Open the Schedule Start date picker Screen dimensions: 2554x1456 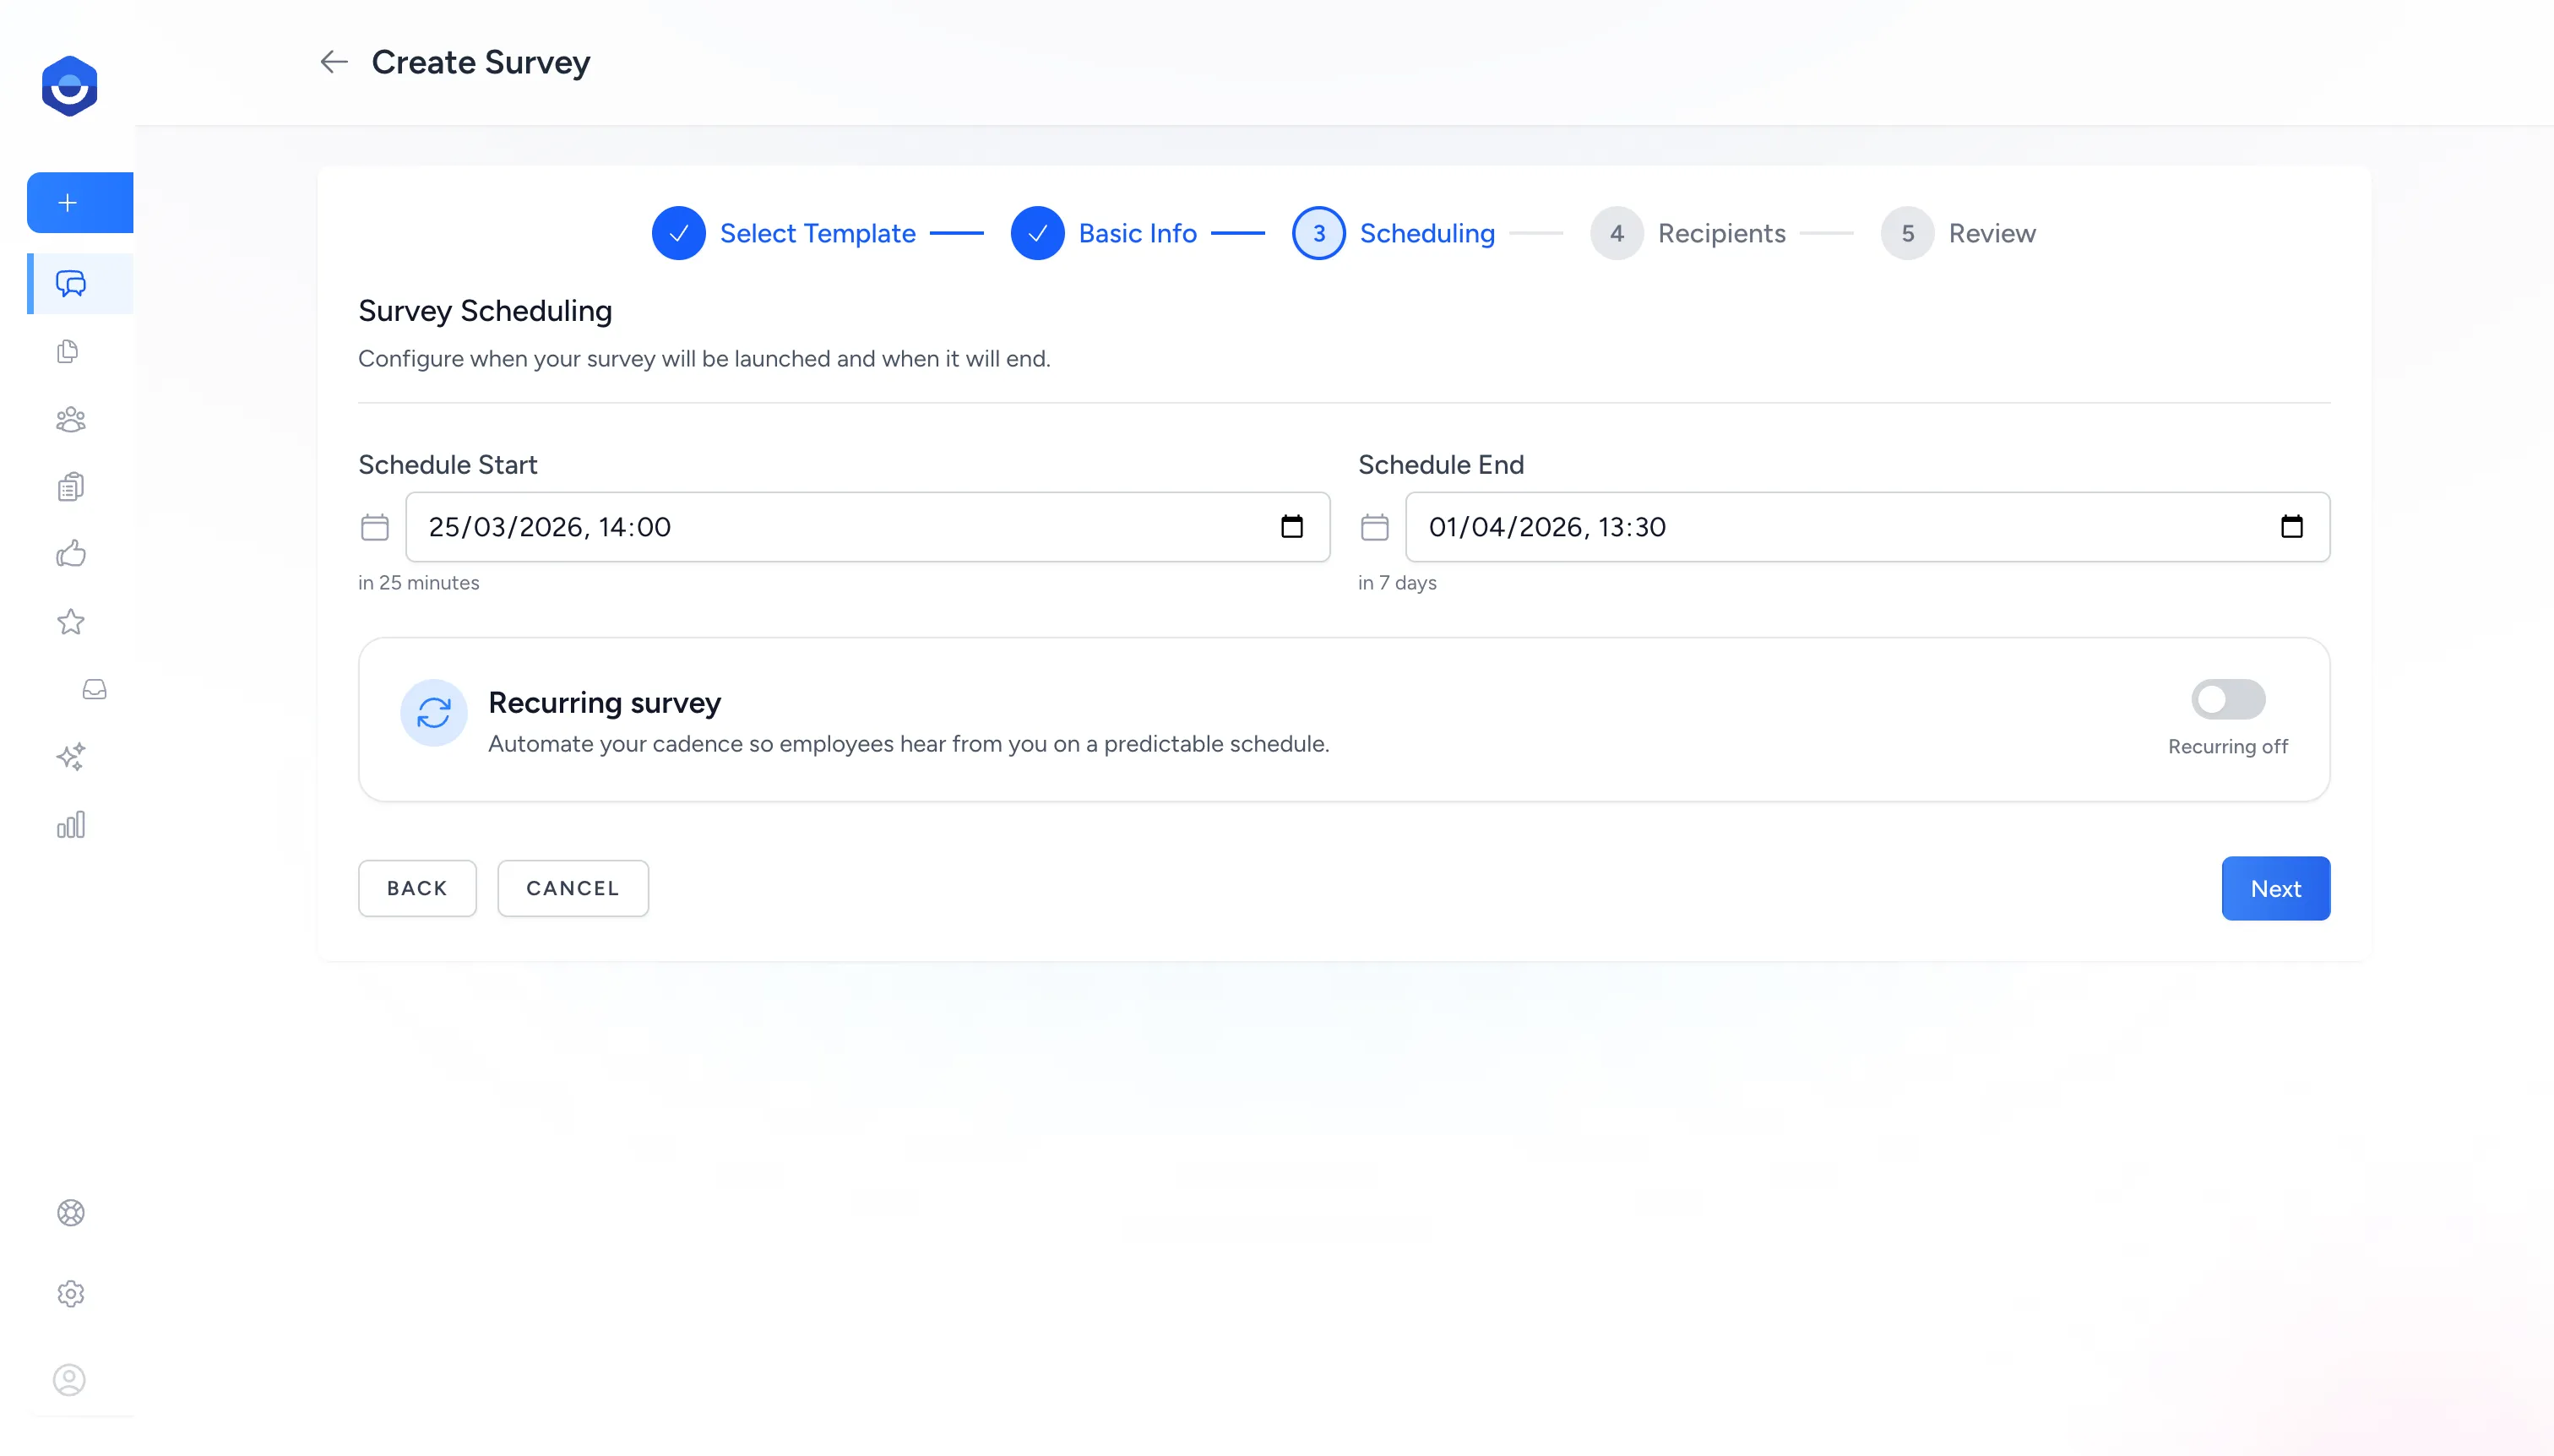pos(1292,527)
